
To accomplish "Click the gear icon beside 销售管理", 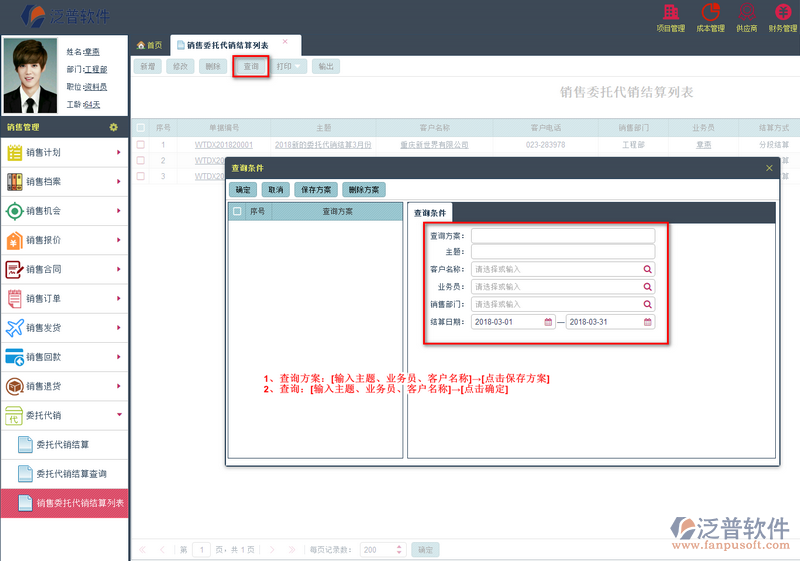I will pos(114,127).
